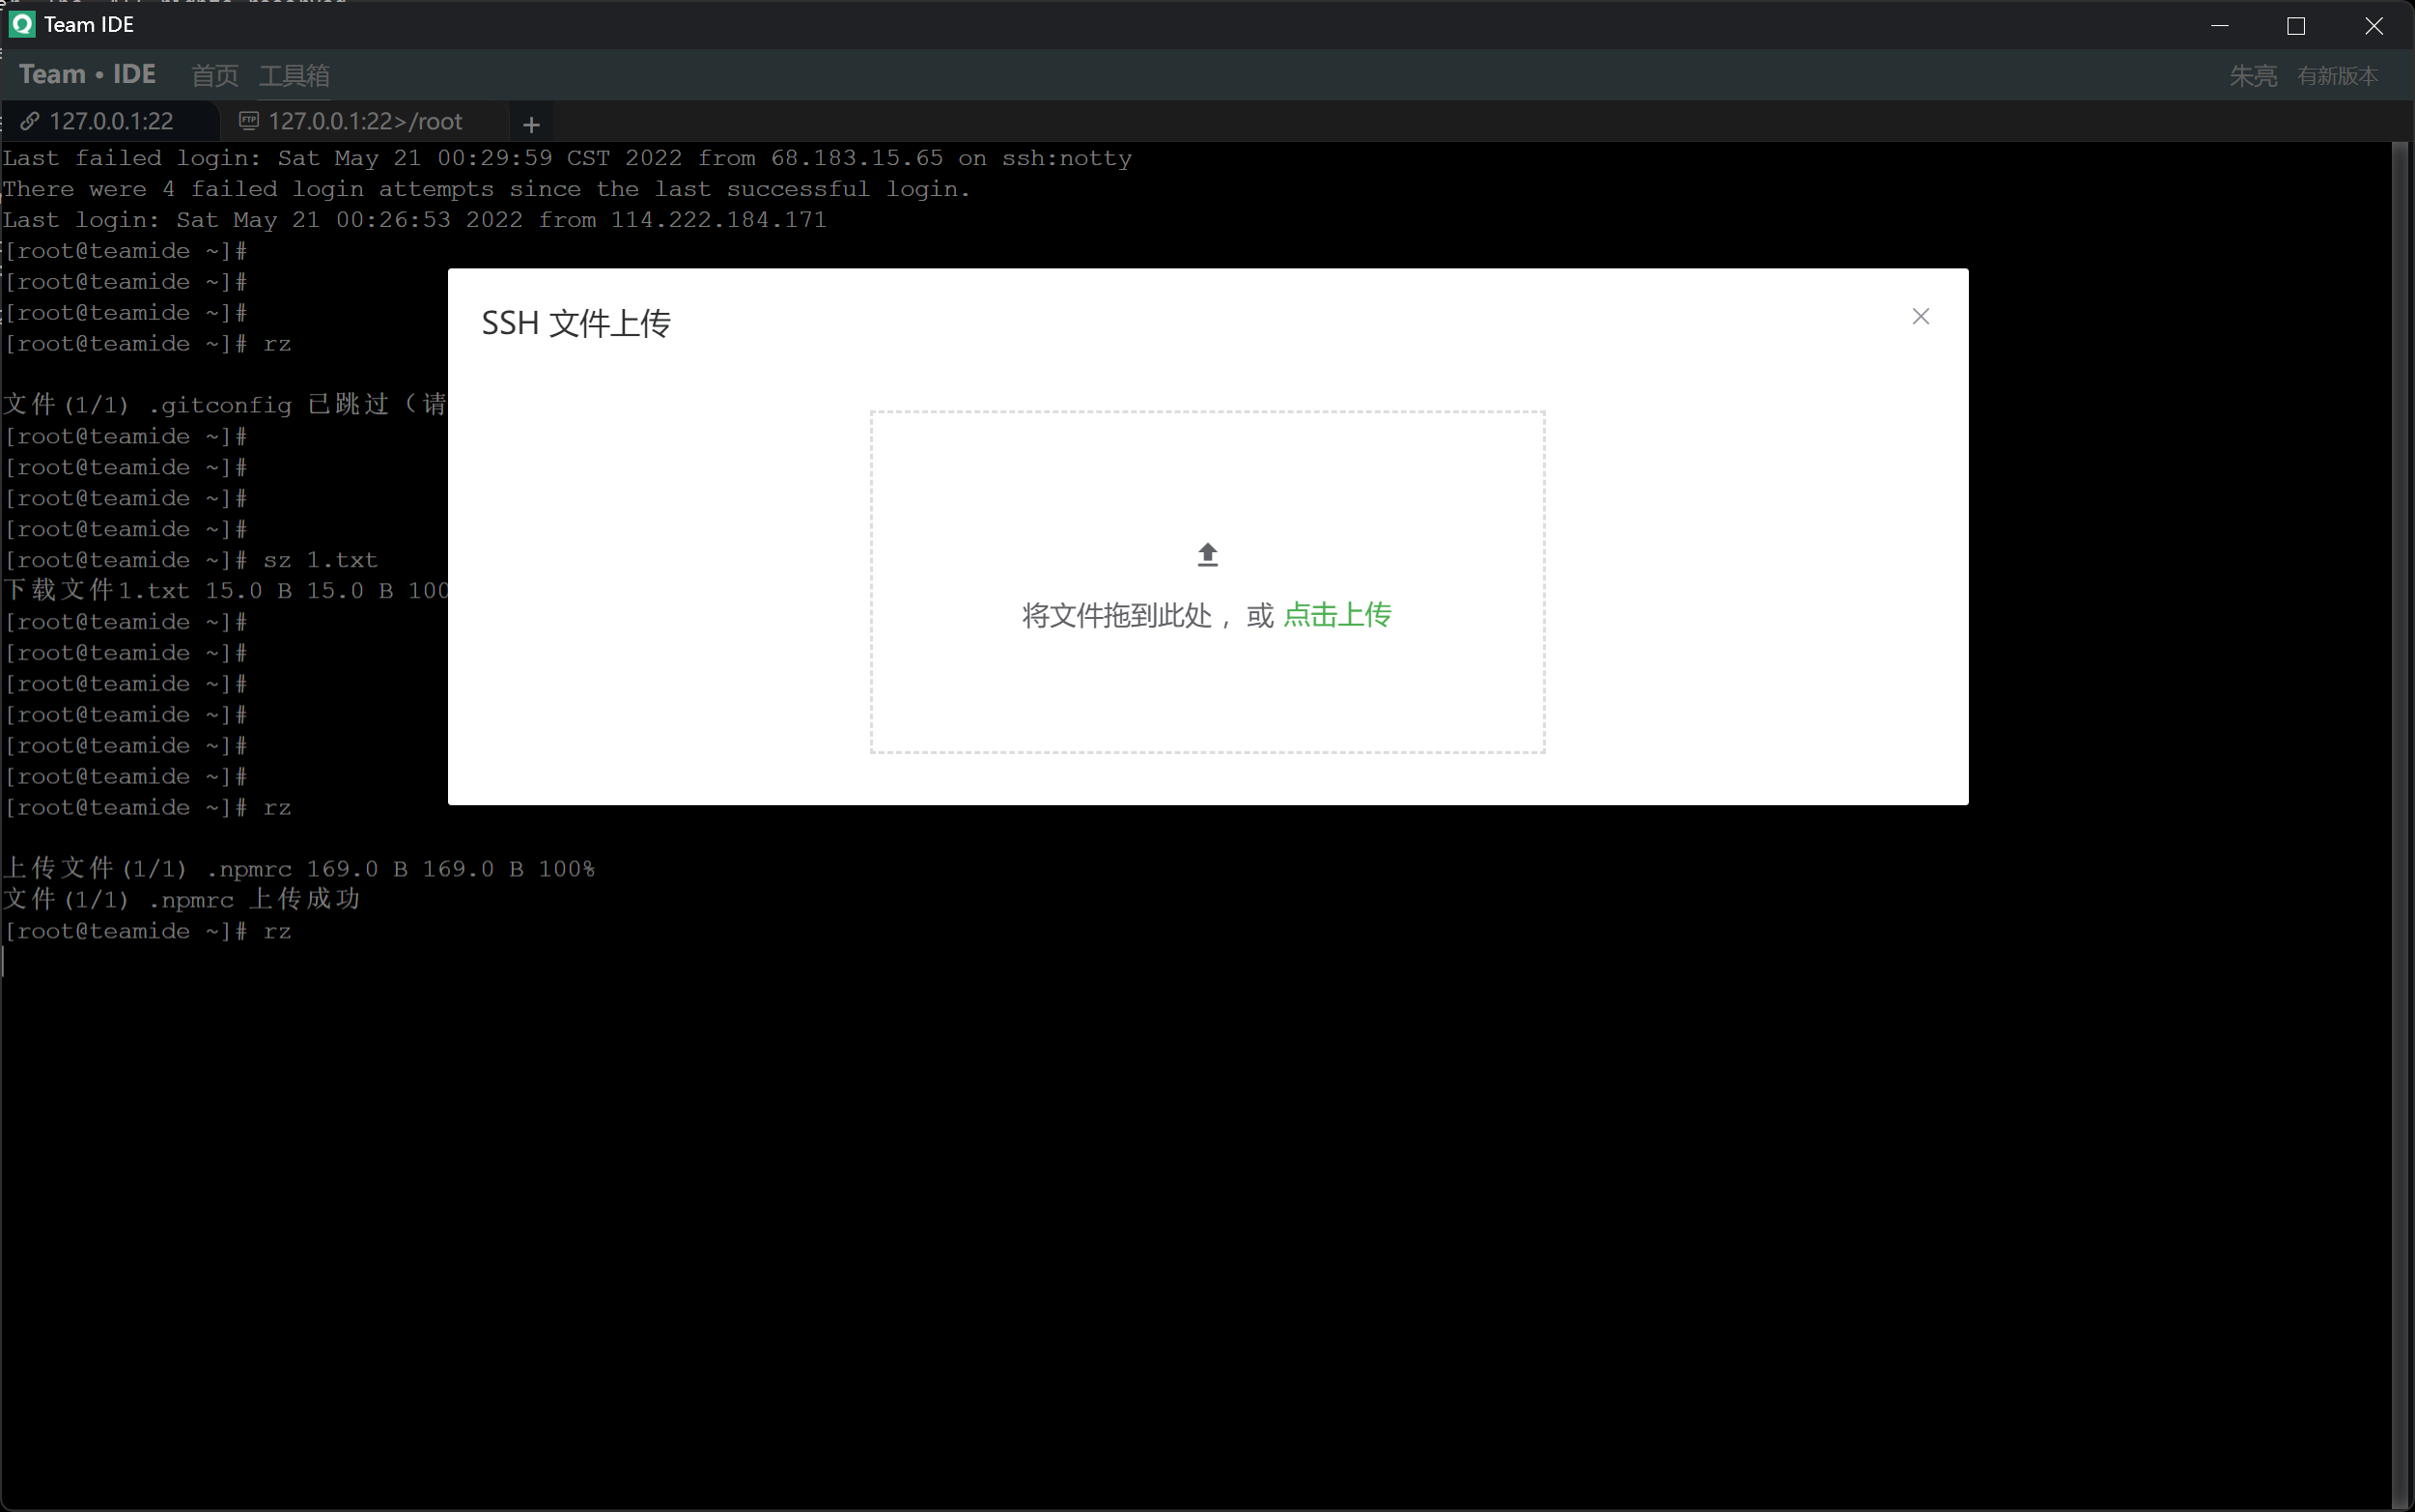Viewport: 2415px width, 1512px height.
Task: Open the 首页 menu item
Action: point(214,76)
